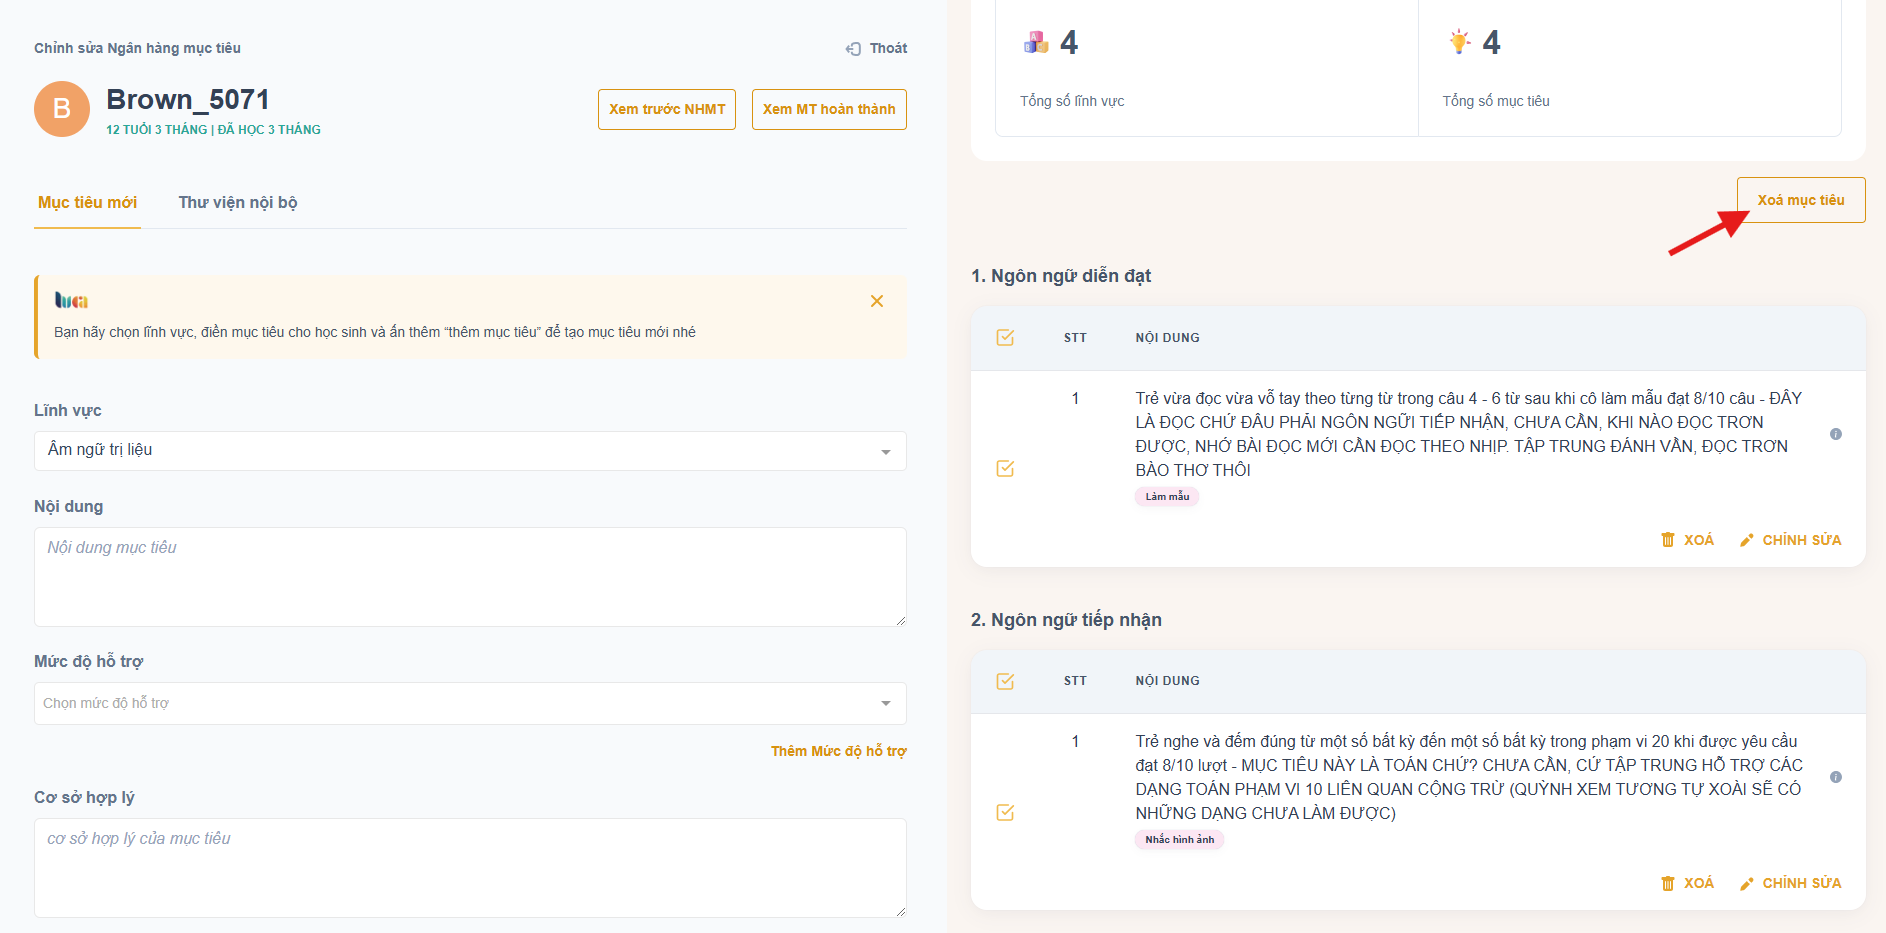Click the Nội dung mục tiêu text area
The height and width of the screenshot is (933, 1886).
pyautogui.click(x=470, y=577)
